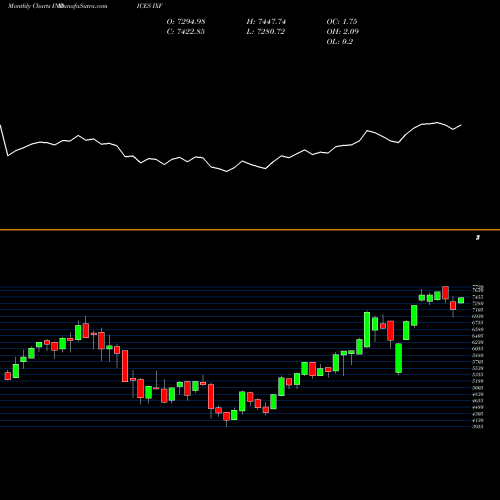Screen dimensions: 500x500
Task: Click the OC: 1.75 value
Action: (x=342, y=22)
